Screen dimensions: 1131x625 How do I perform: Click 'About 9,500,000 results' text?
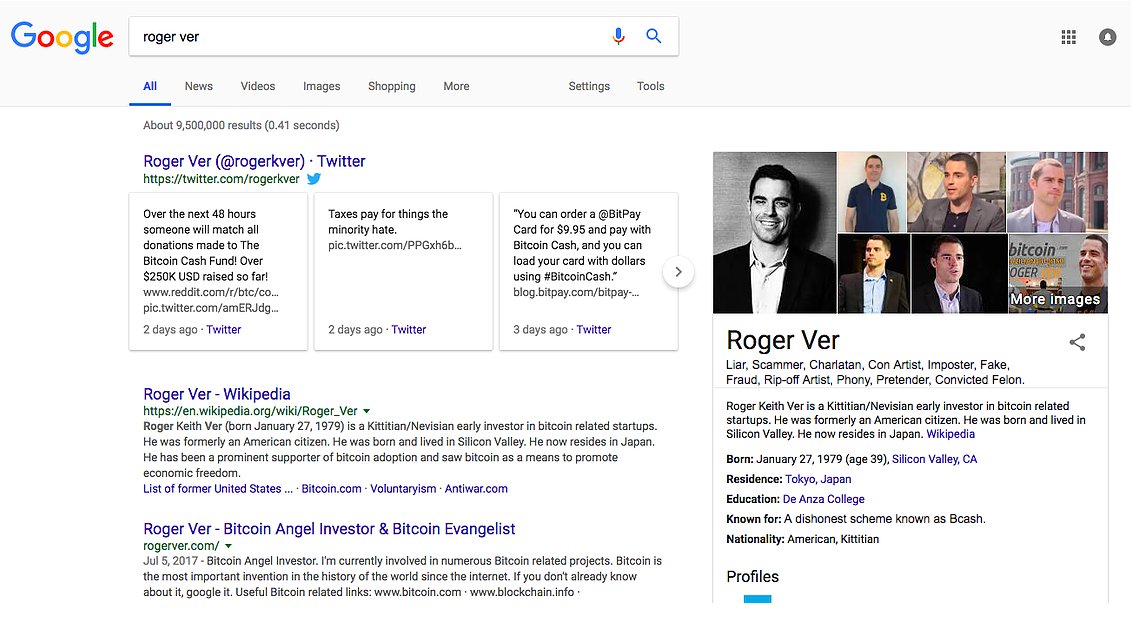[x=241, y=125]
